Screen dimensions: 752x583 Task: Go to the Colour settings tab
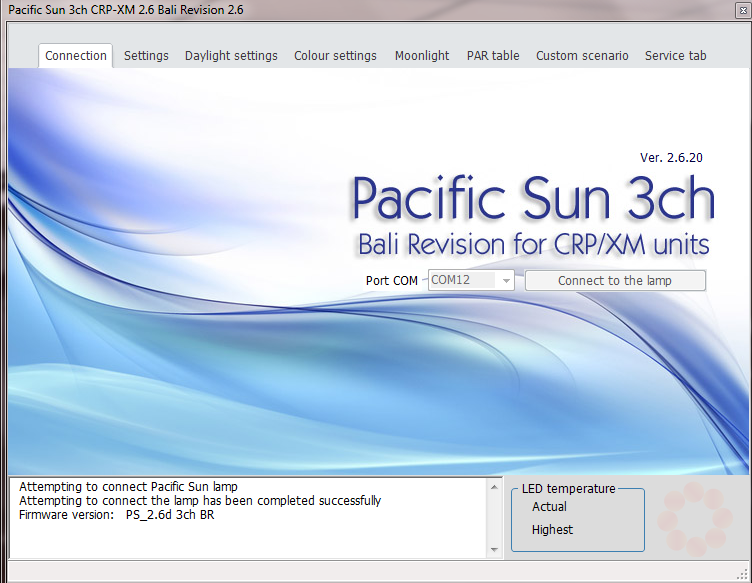pos(335,56)
